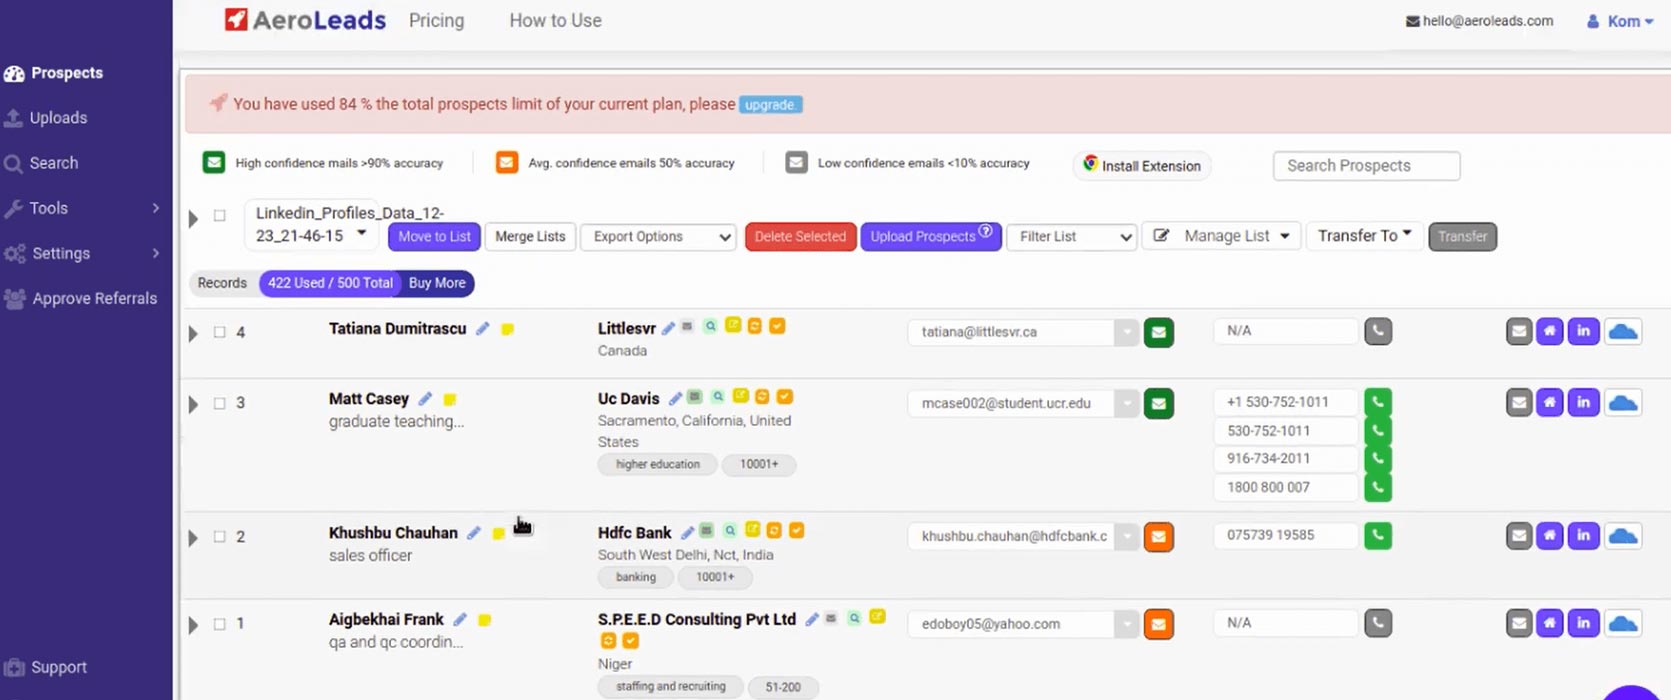The image size is (1671, 700).
Task: Expand the Settings sidebar submenu
Action: coord(156,253)
